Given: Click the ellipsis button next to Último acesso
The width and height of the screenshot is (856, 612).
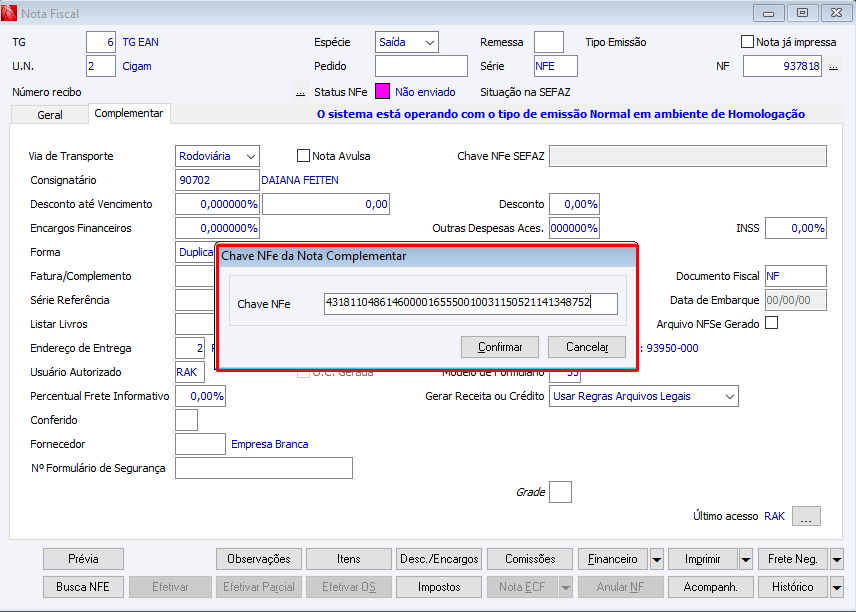Looking at the screenshot, I should coord(806,516).
